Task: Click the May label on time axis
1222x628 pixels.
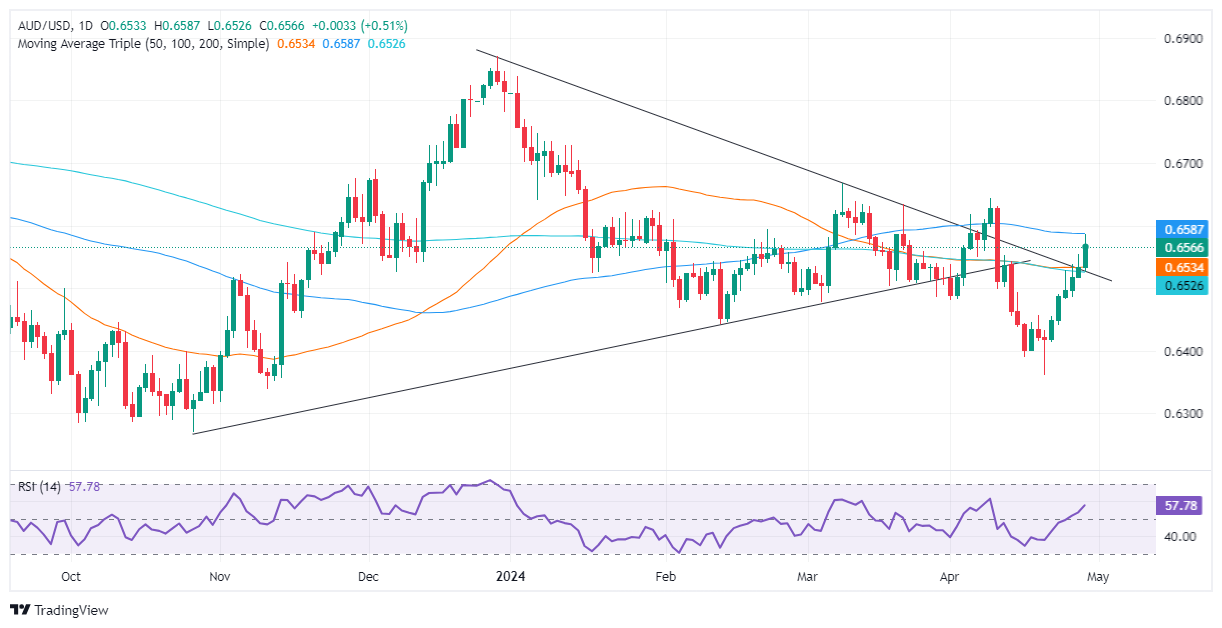Action: pos(1098,577)
